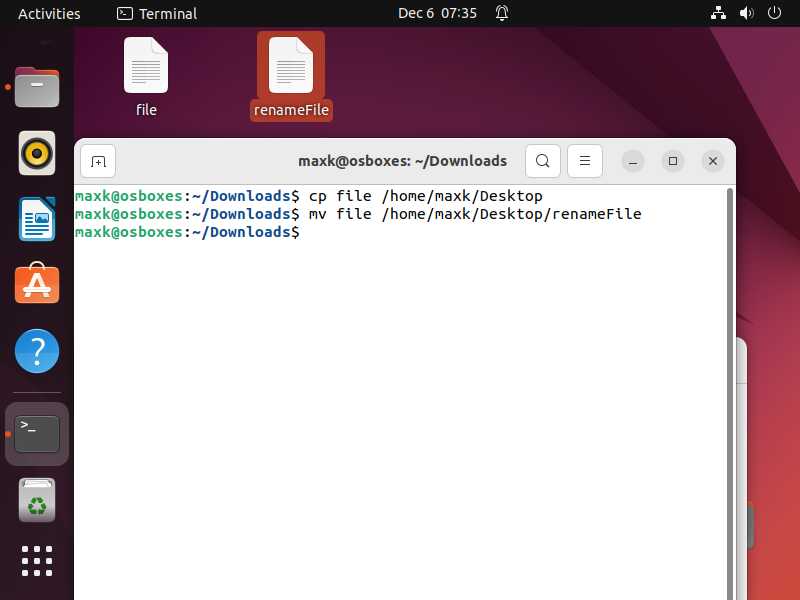Open Help from the dock
Viewport: 800px width, 600px height.
(37, 351)
